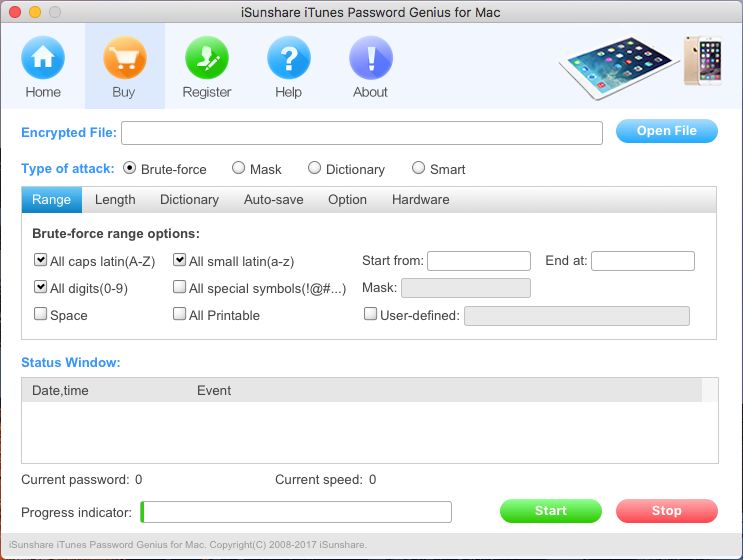This screenshot has height=560, width=743.
Task: Focus the End at input field
Action: pos(643,261)
